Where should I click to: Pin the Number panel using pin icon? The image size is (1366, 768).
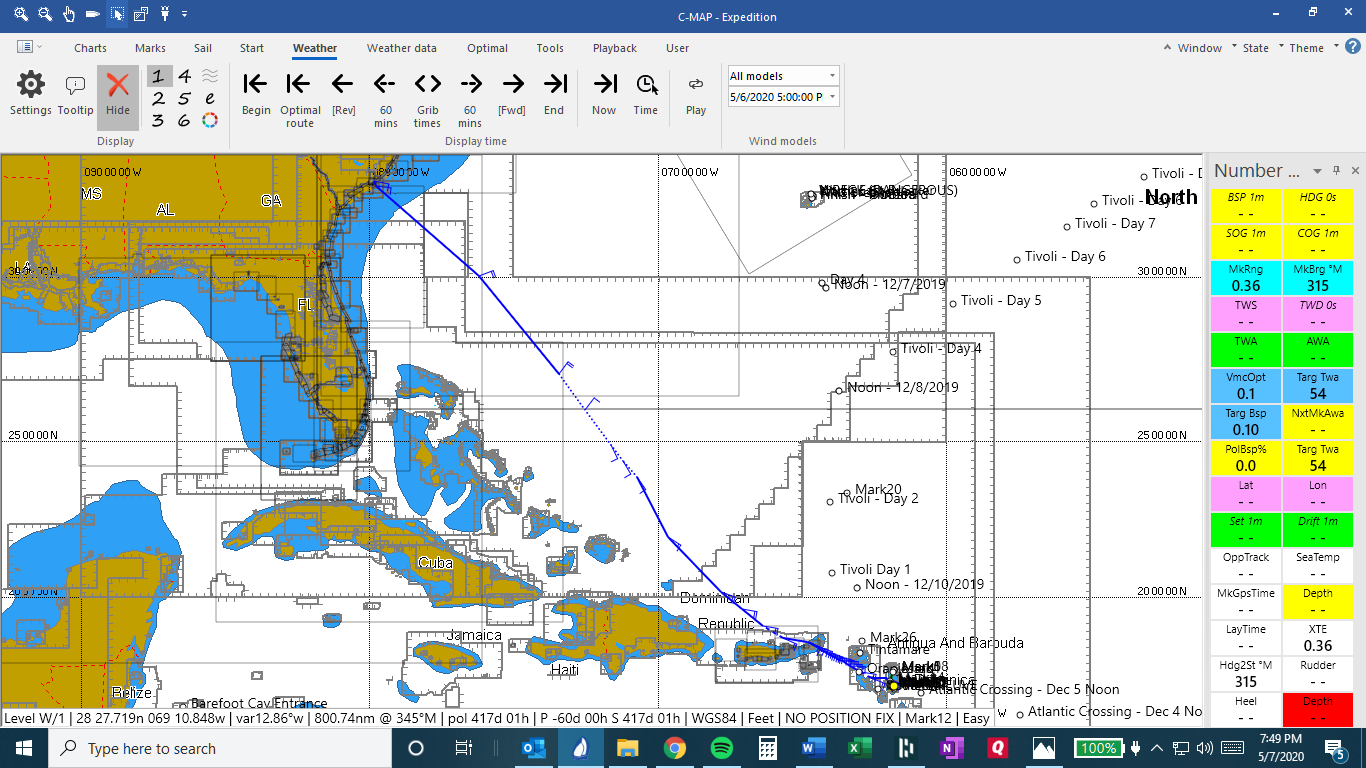tap(1337, 171)
